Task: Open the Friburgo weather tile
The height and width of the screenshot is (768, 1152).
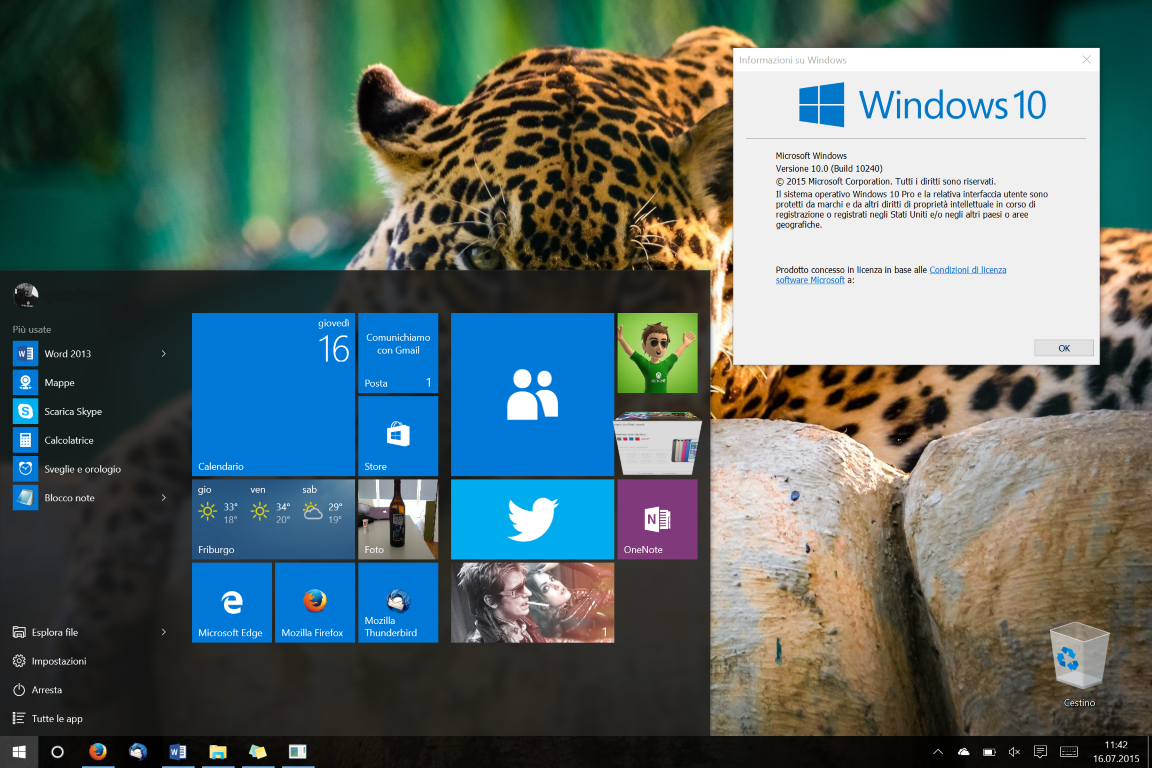Action: point(273,520)
